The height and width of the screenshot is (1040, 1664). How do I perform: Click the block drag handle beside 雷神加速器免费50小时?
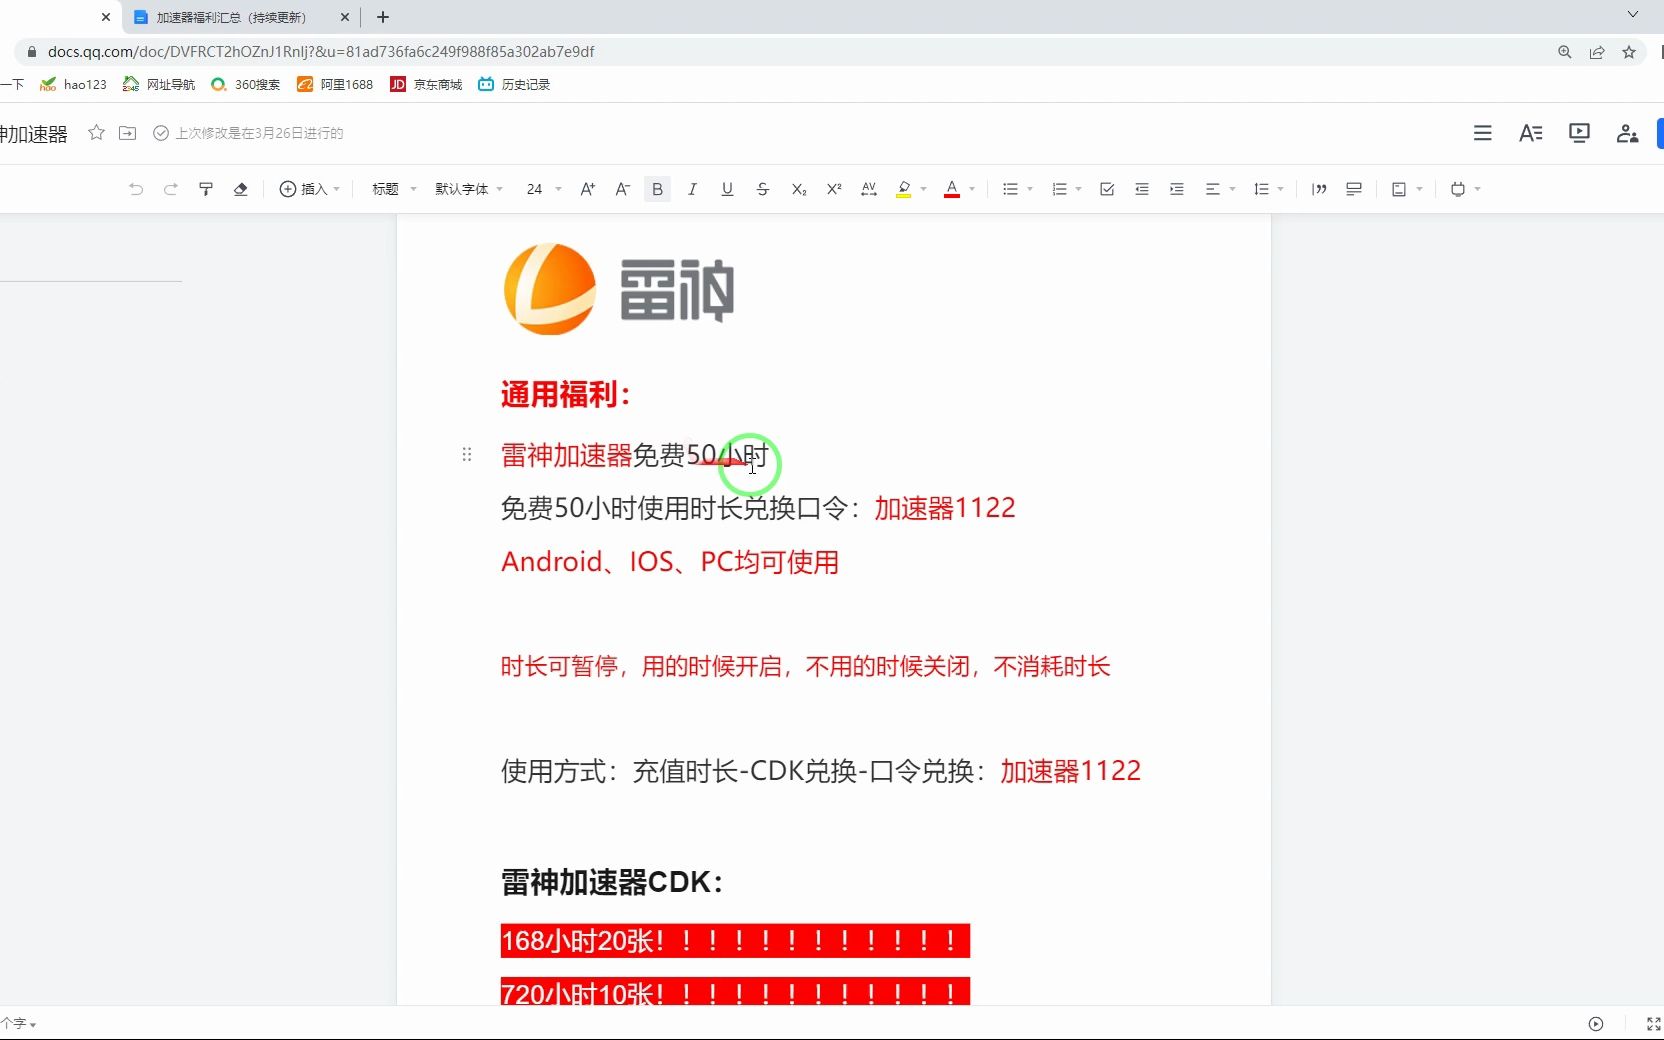pos(466,455)
